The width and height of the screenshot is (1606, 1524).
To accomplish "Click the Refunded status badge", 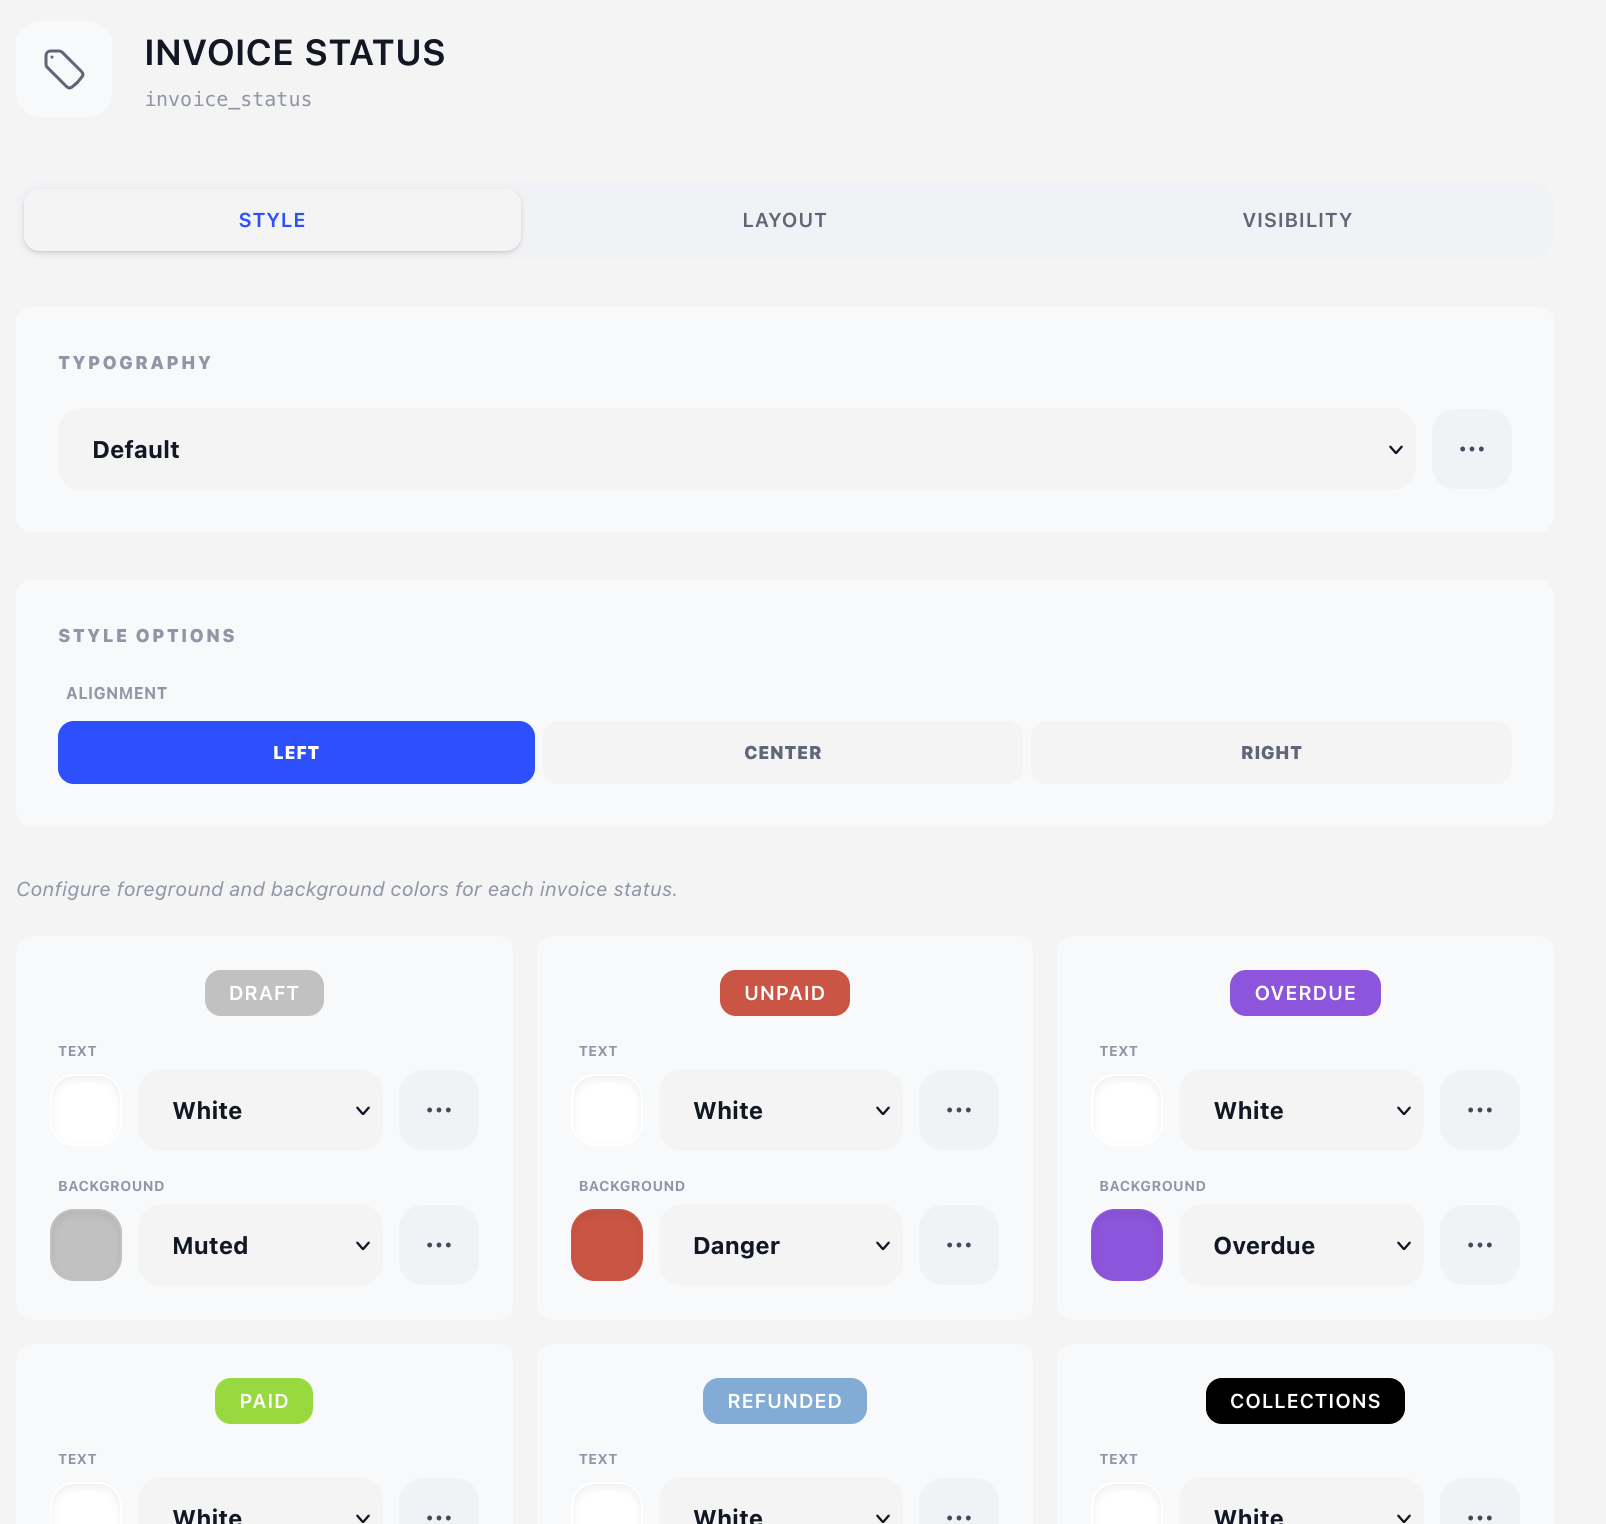I will pos(785,1401).
